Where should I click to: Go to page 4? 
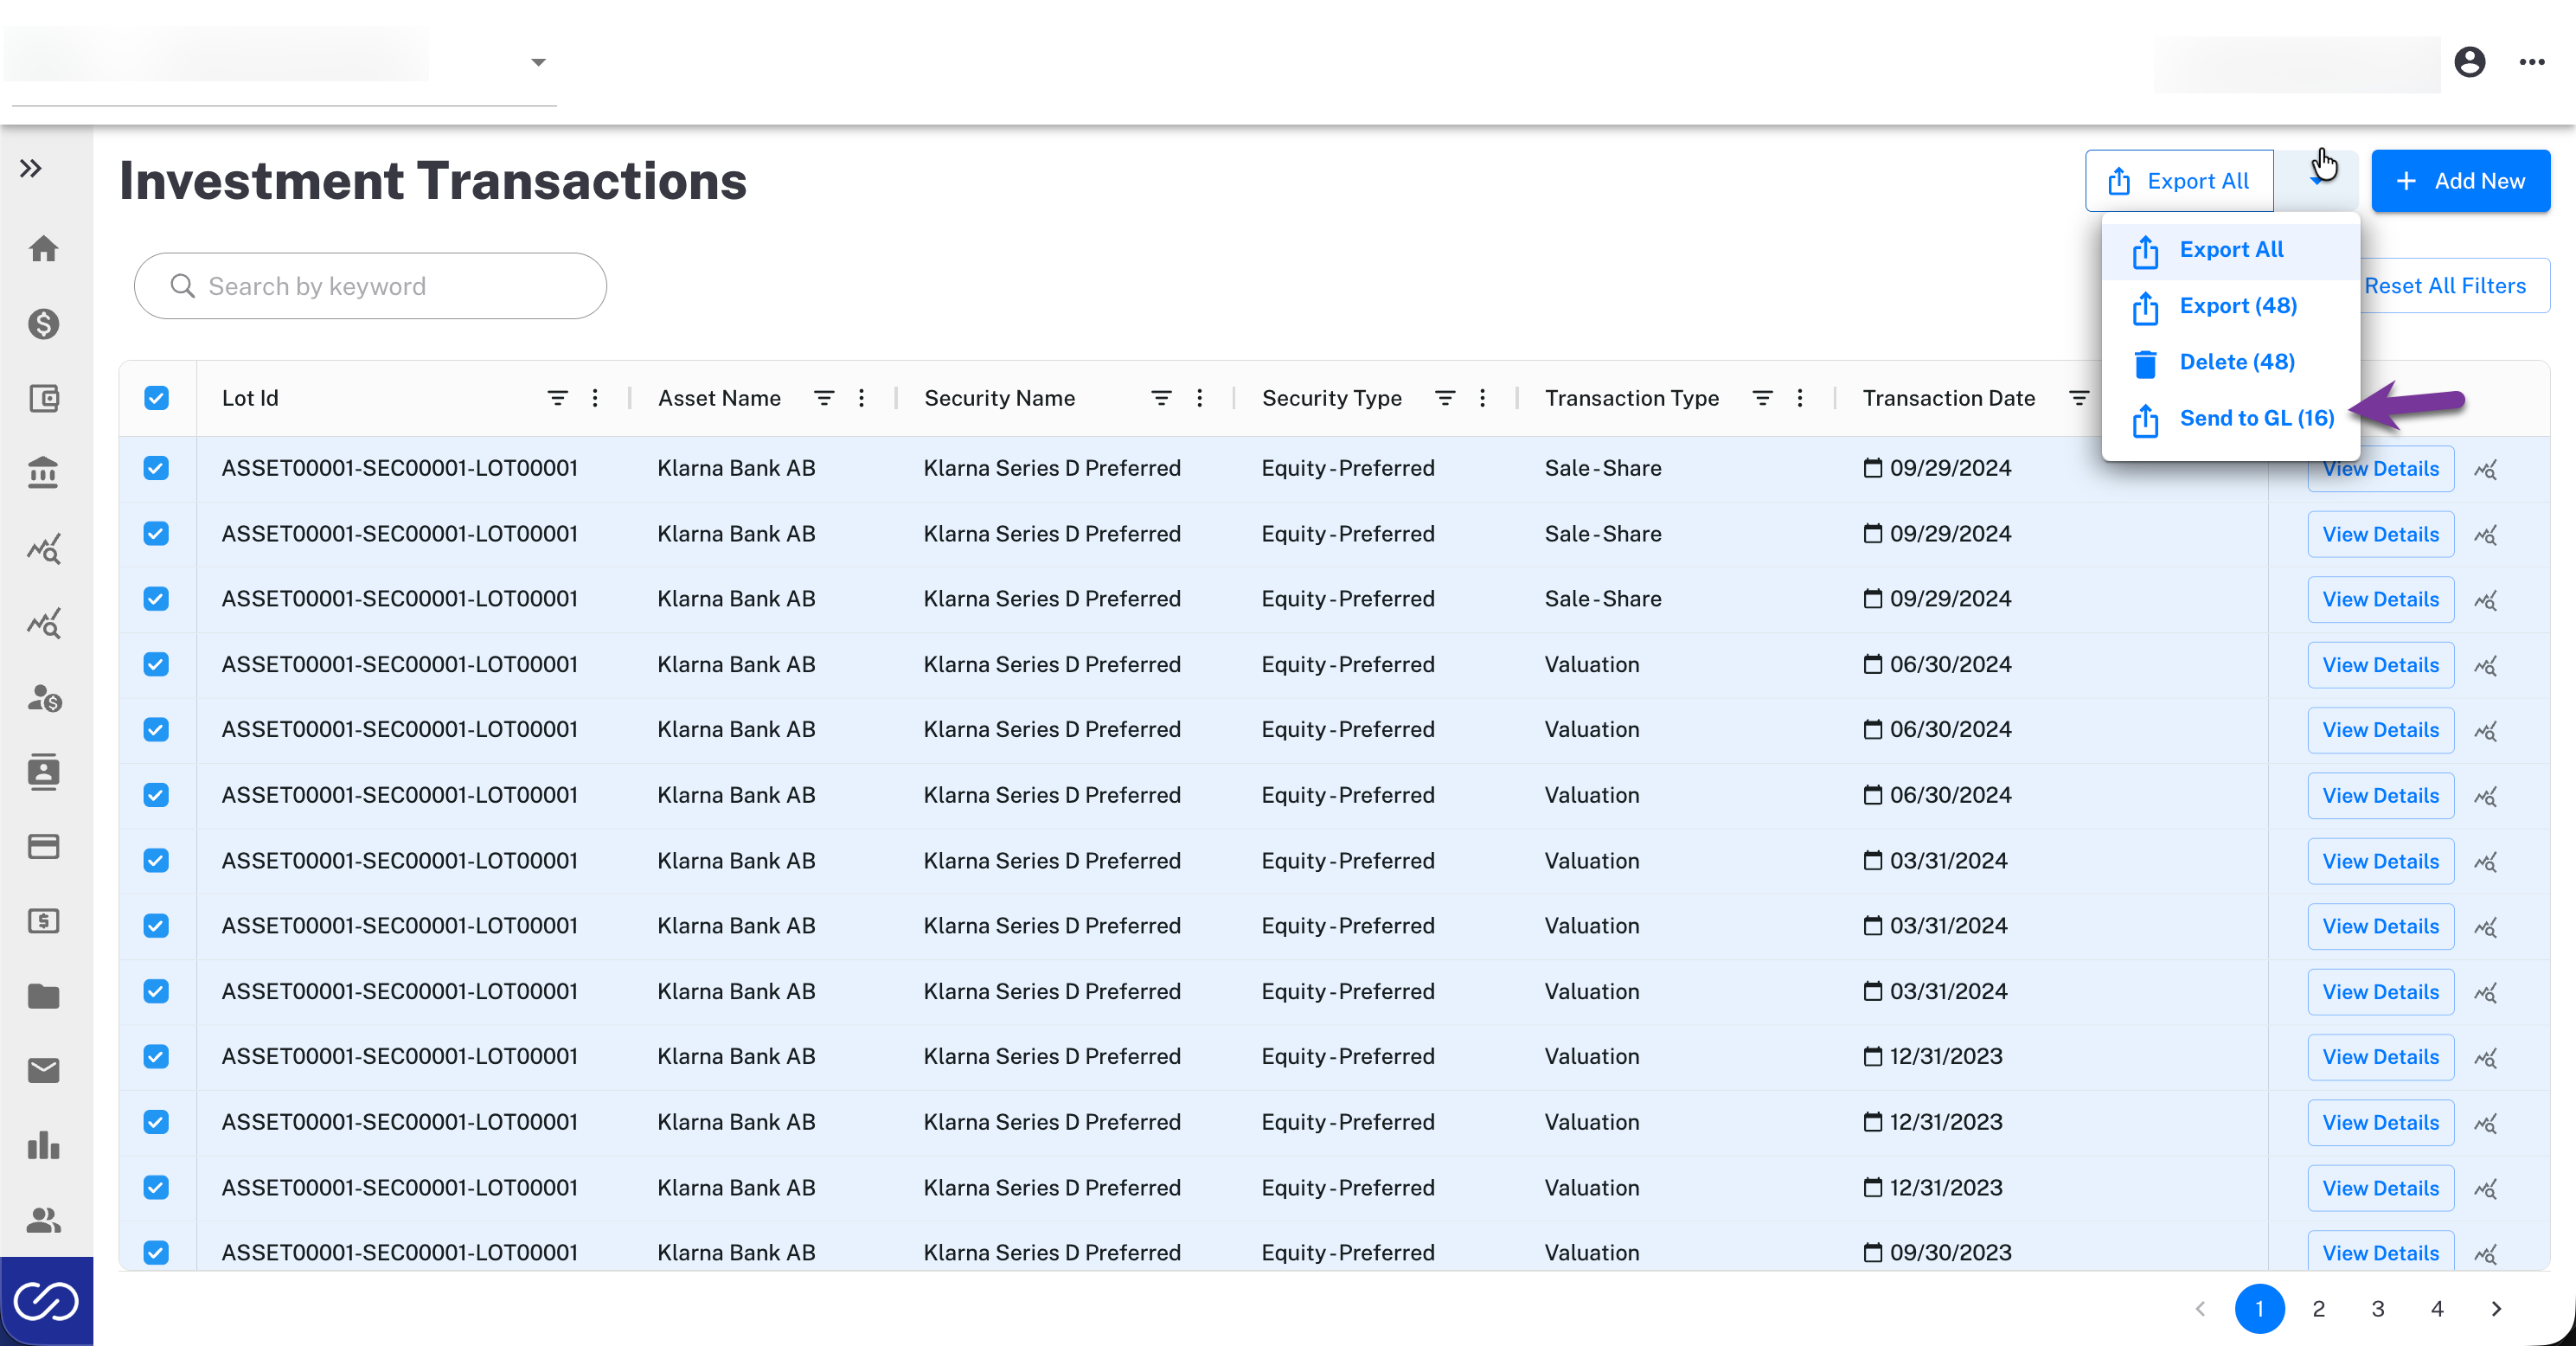(x=2437, y=1309)
